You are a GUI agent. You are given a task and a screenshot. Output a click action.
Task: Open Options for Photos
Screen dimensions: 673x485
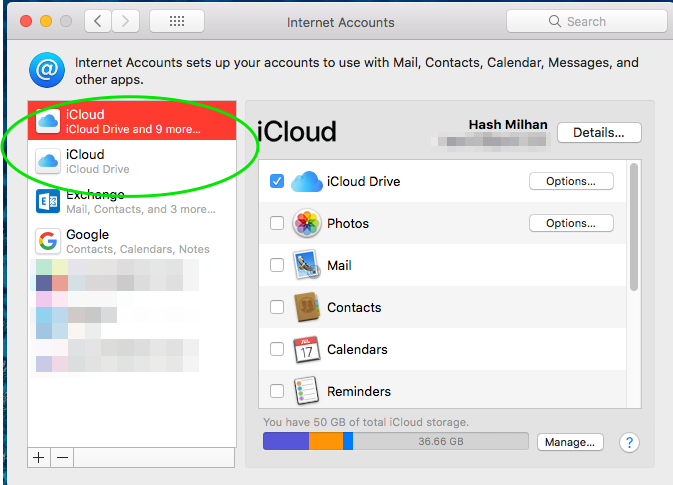tap(571, 223)
